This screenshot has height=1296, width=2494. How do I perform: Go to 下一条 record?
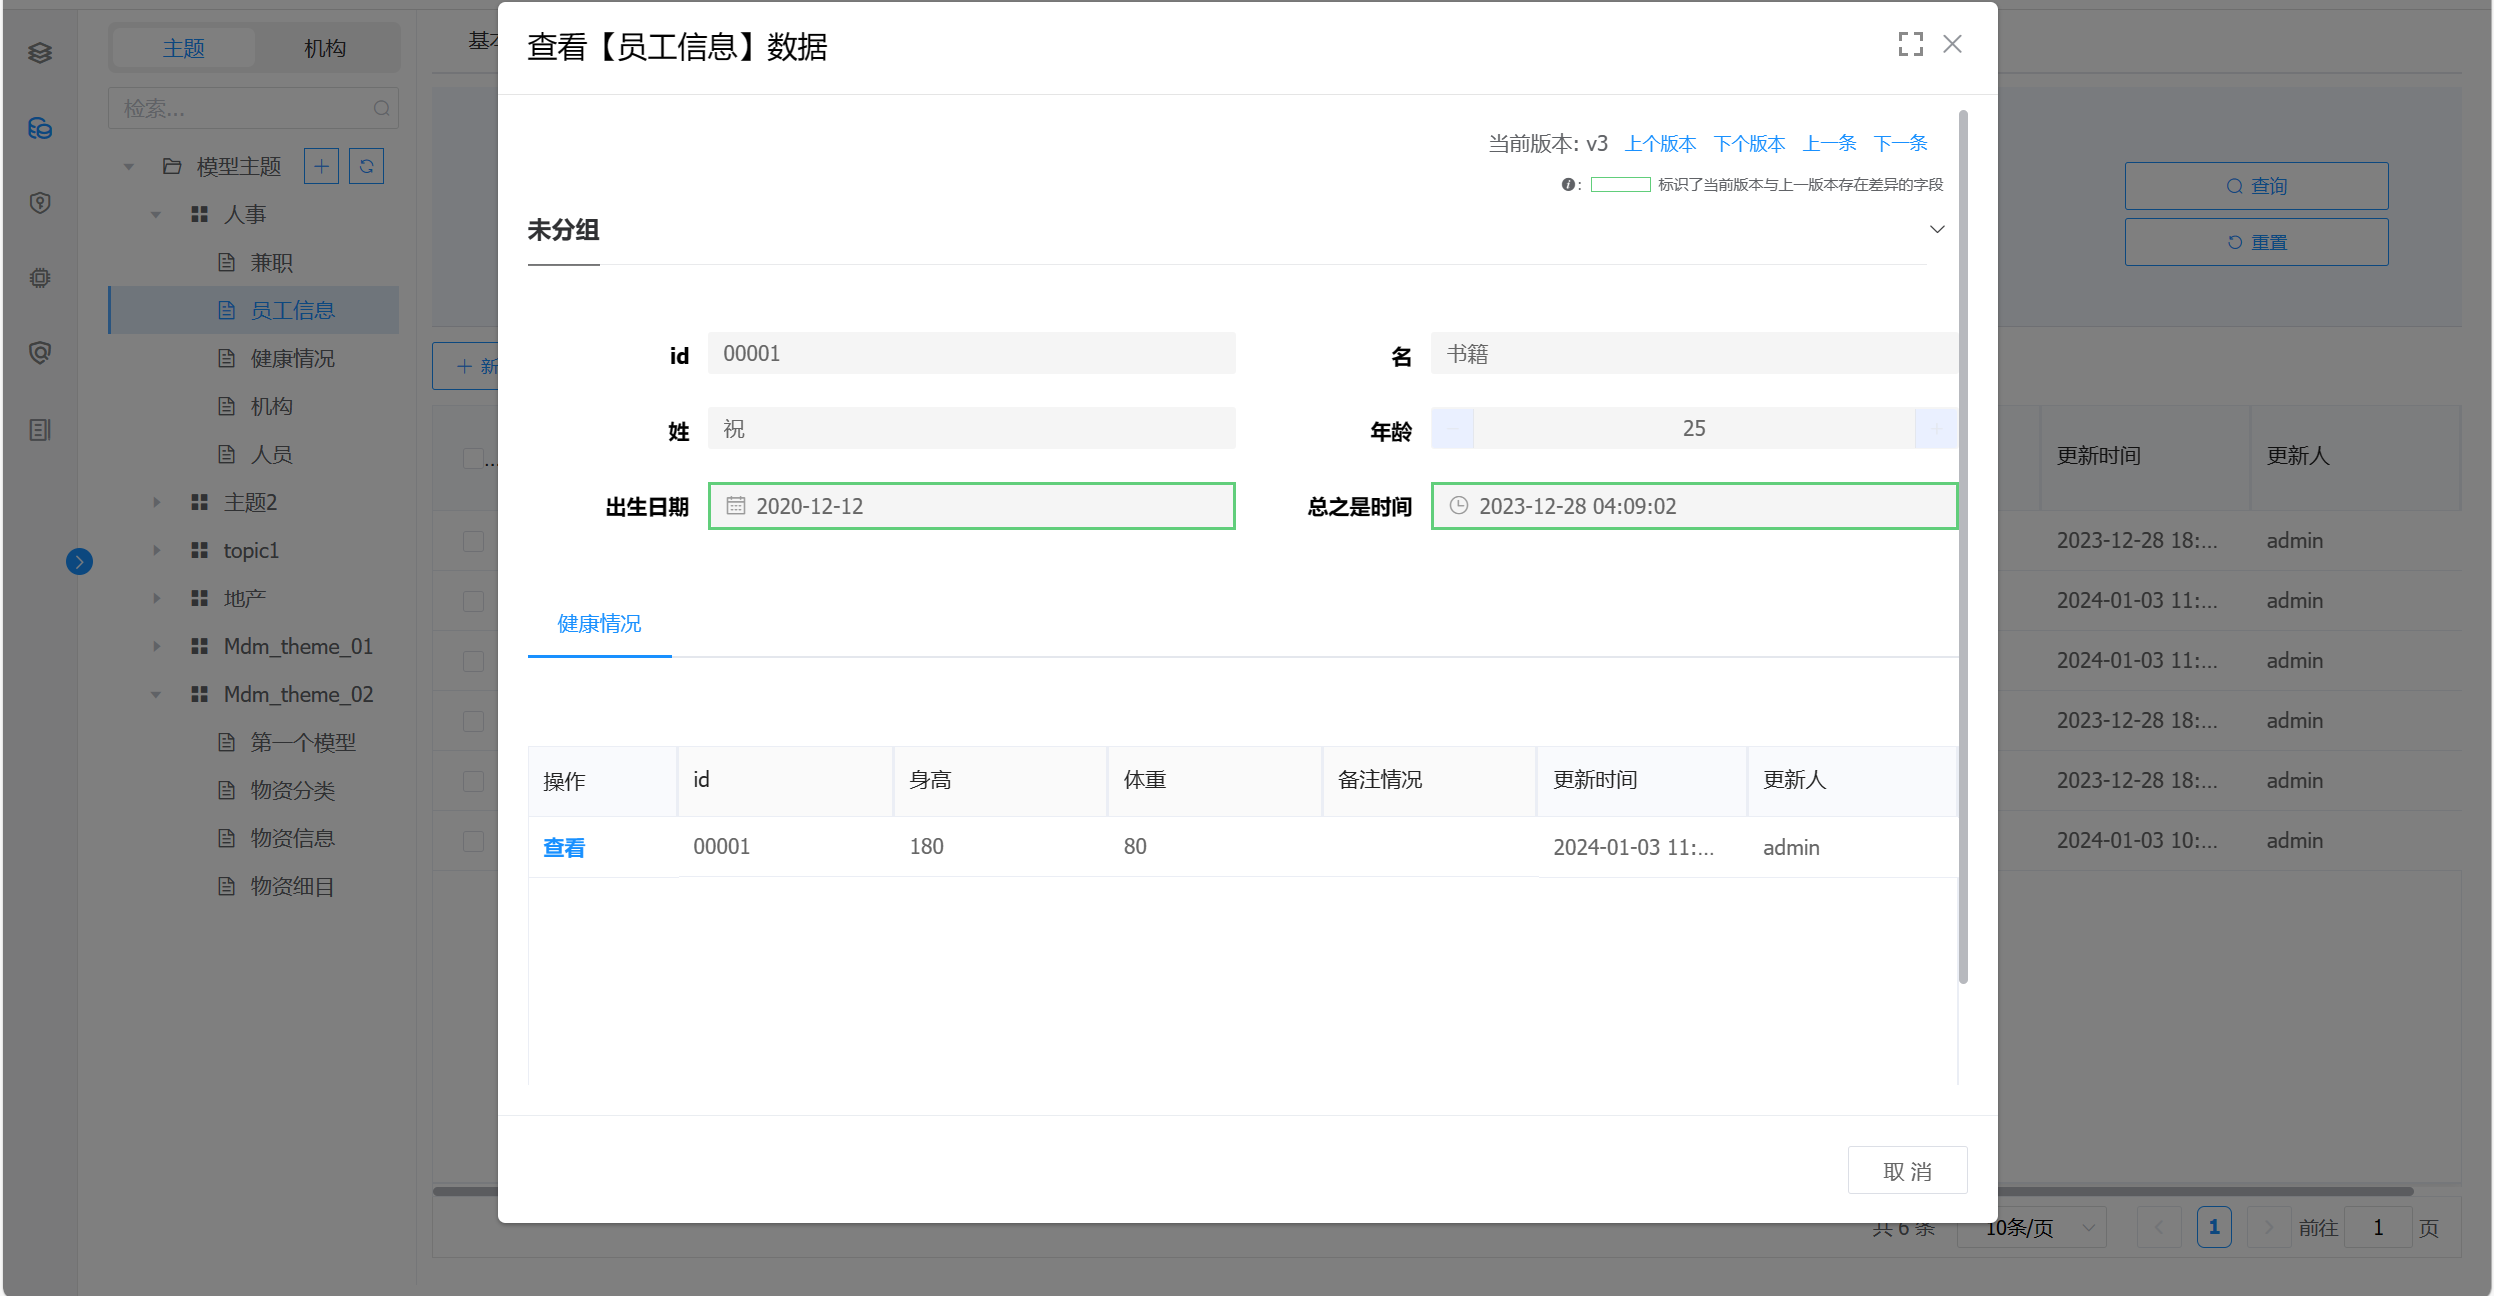click(1901, 143)
